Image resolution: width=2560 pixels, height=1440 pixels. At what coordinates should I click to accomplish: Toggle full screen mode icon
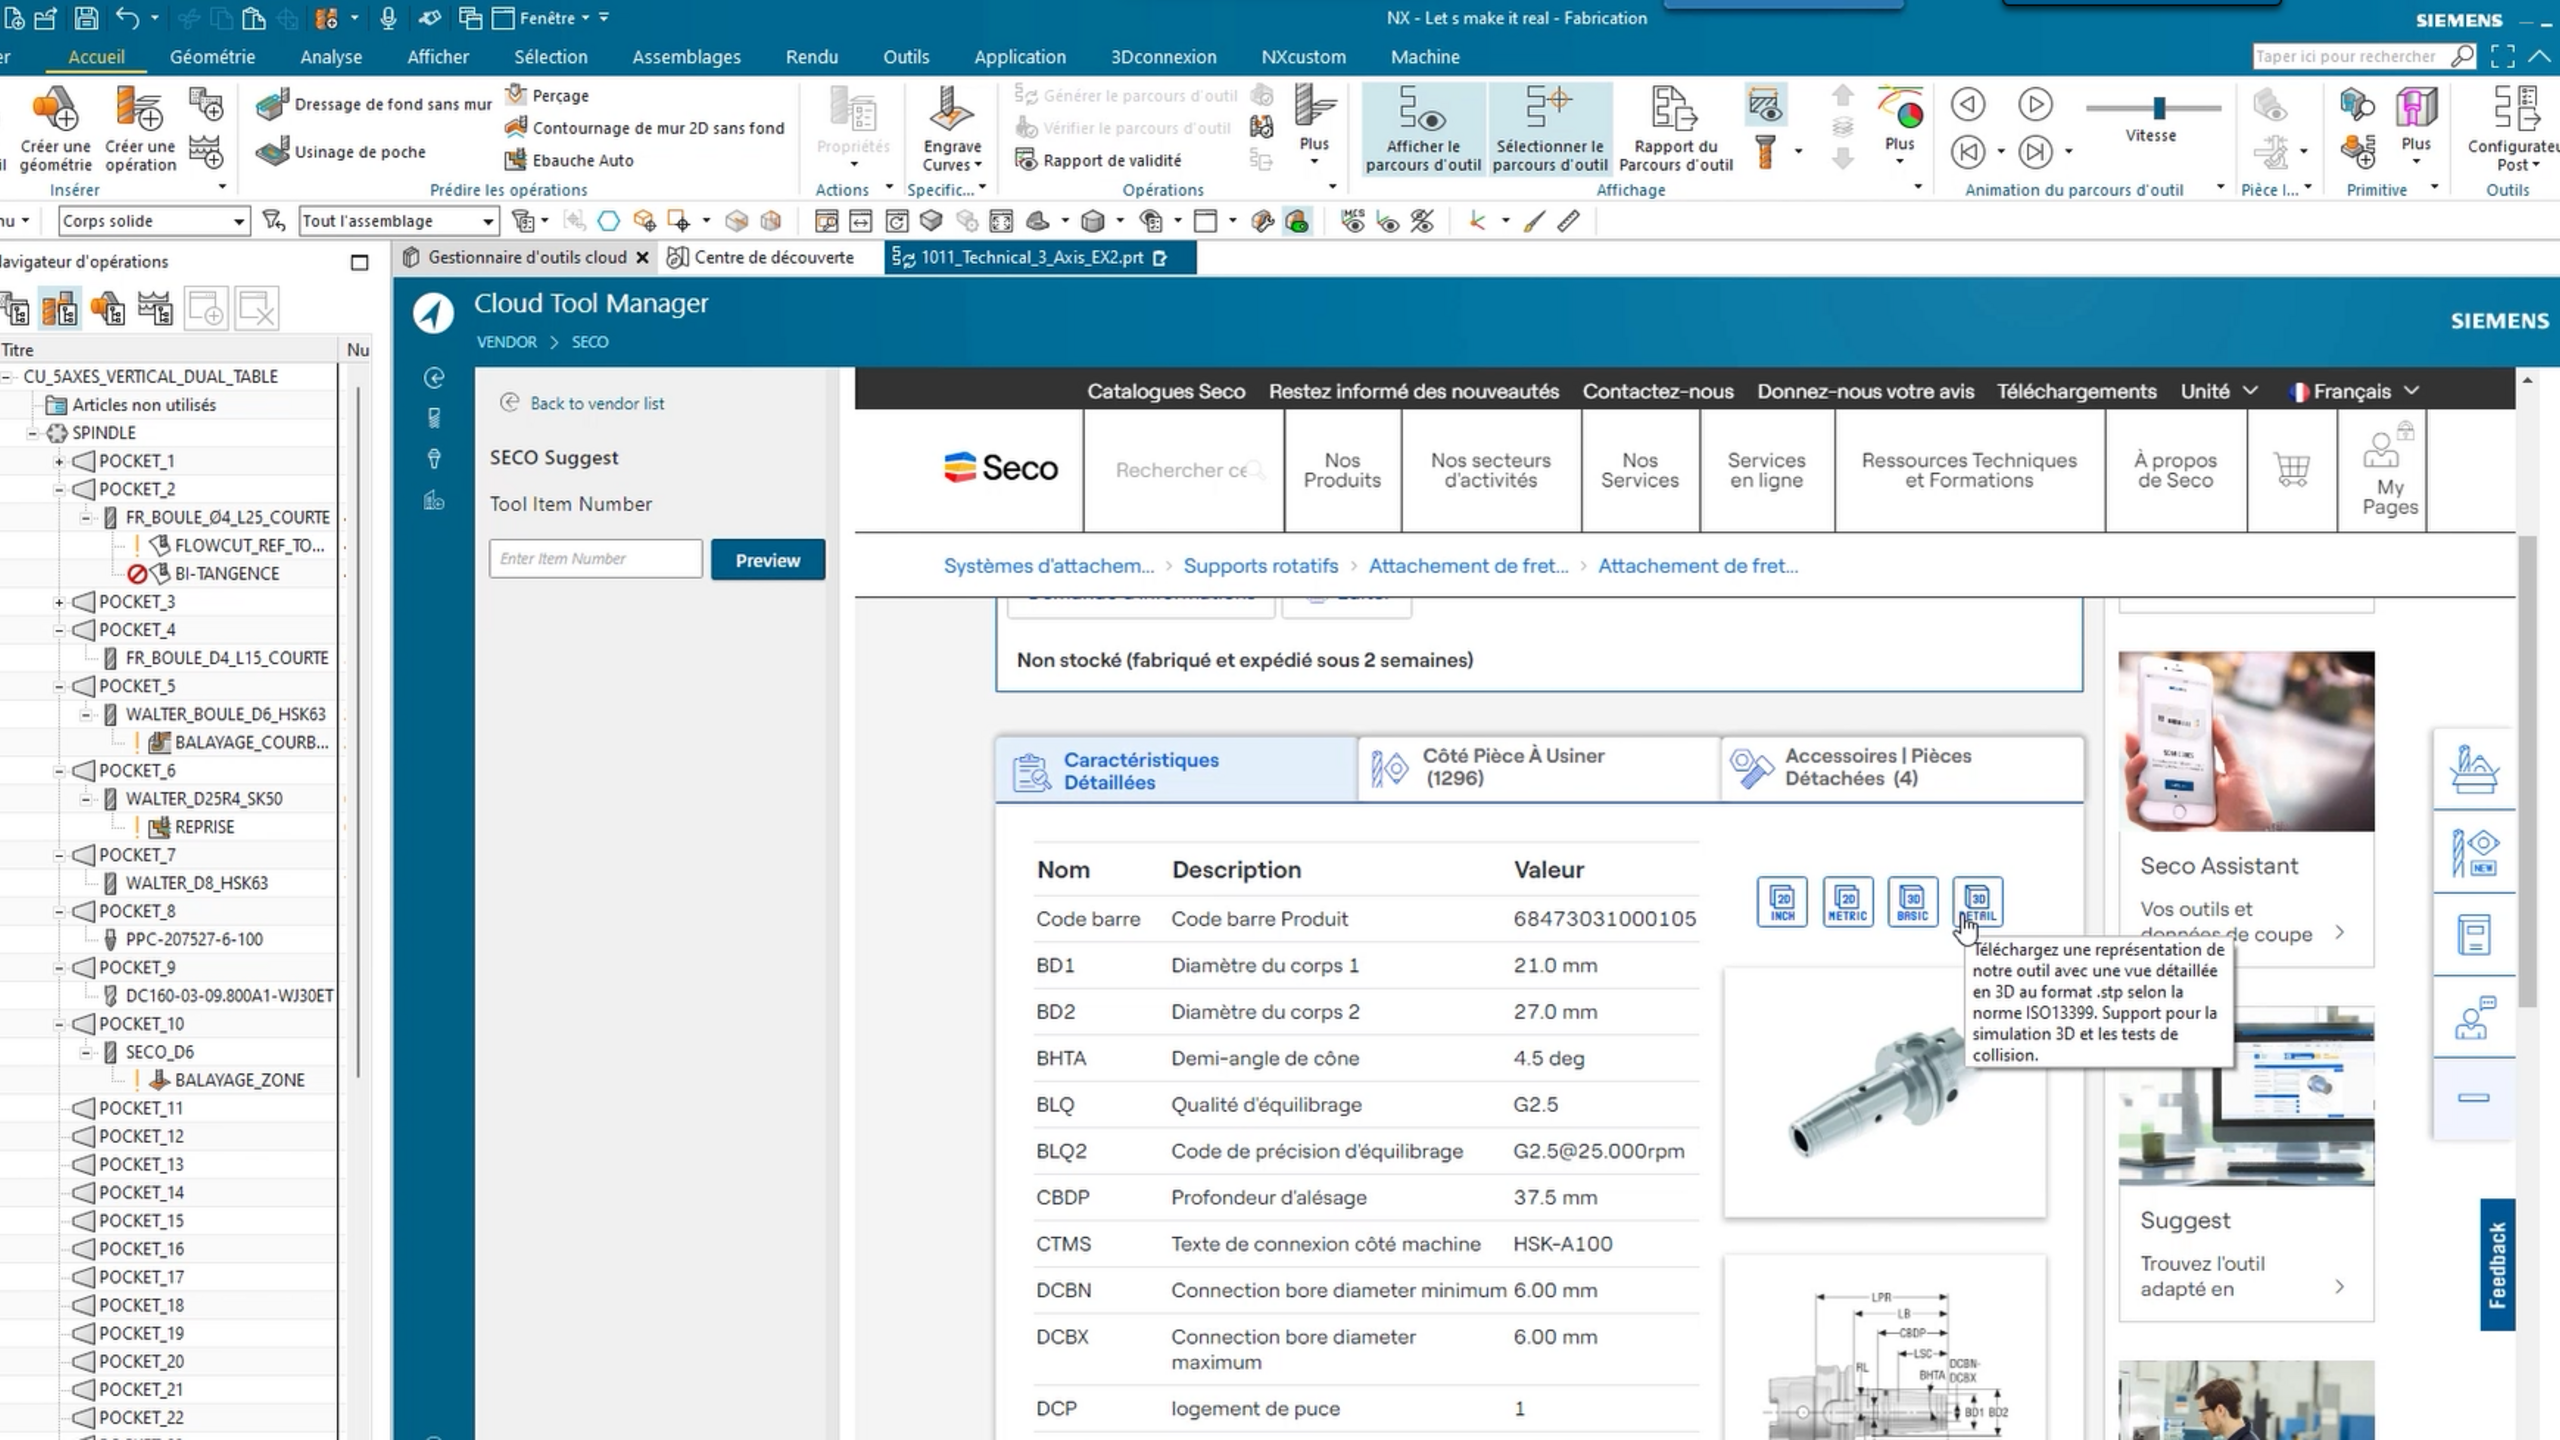2503,57
